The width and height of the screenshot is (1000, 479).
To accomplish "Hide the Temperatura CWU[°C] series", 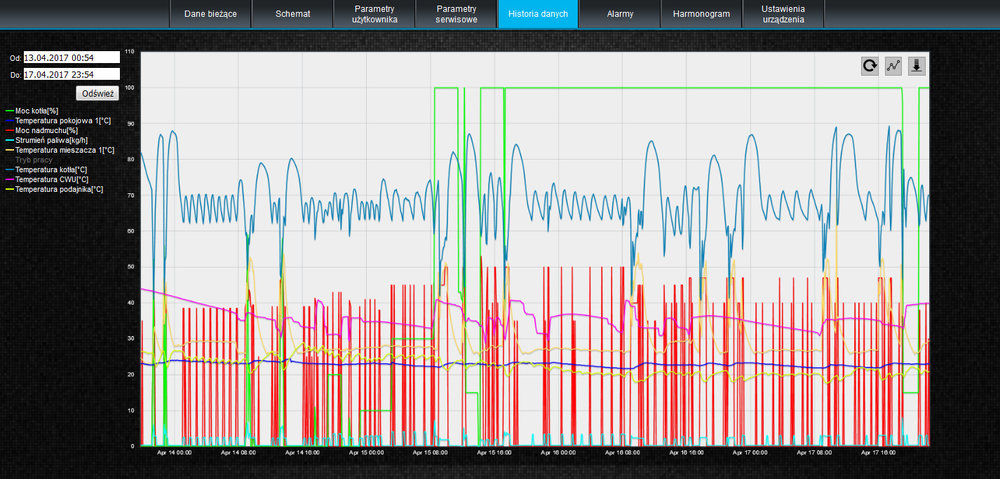I will click(50, 179).
